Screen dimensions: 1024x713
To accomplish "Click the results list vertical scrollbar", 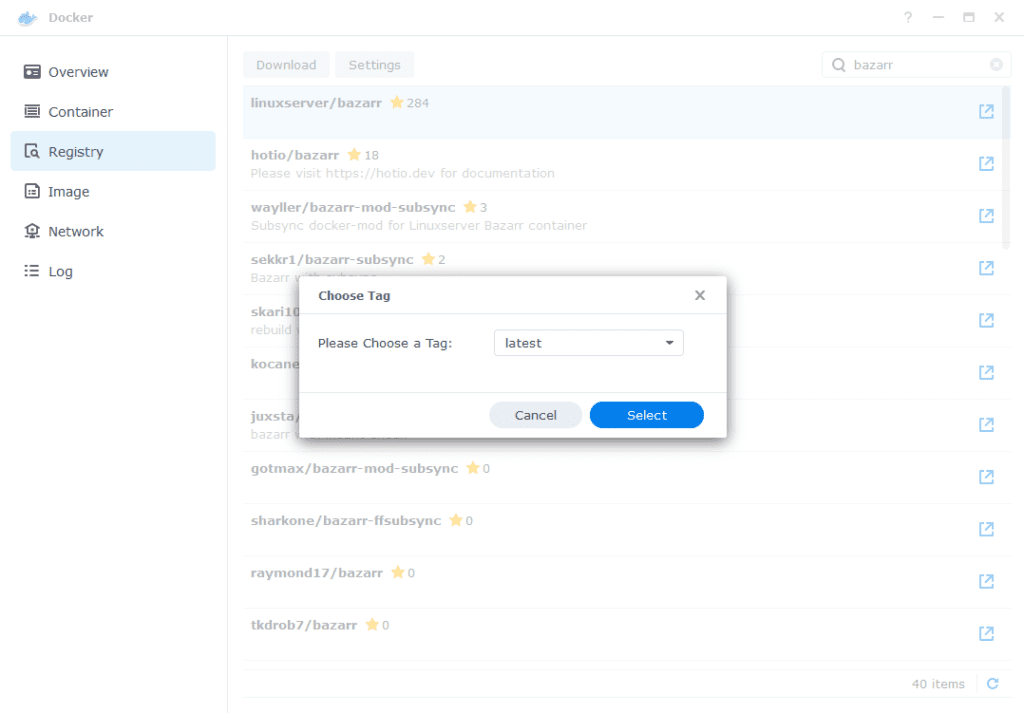I will [1006, 168].
